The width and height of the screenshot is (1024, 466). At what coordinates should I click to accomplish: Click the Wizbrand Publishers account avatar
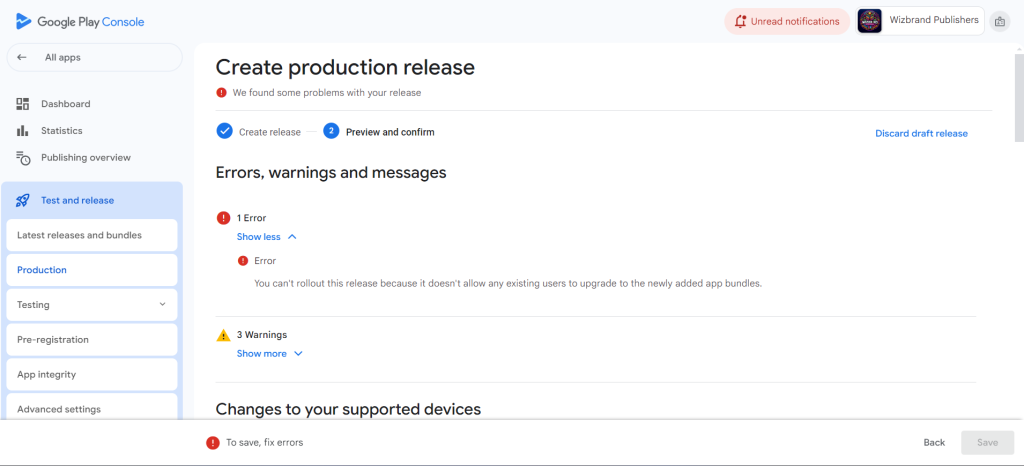coord(869,21)
